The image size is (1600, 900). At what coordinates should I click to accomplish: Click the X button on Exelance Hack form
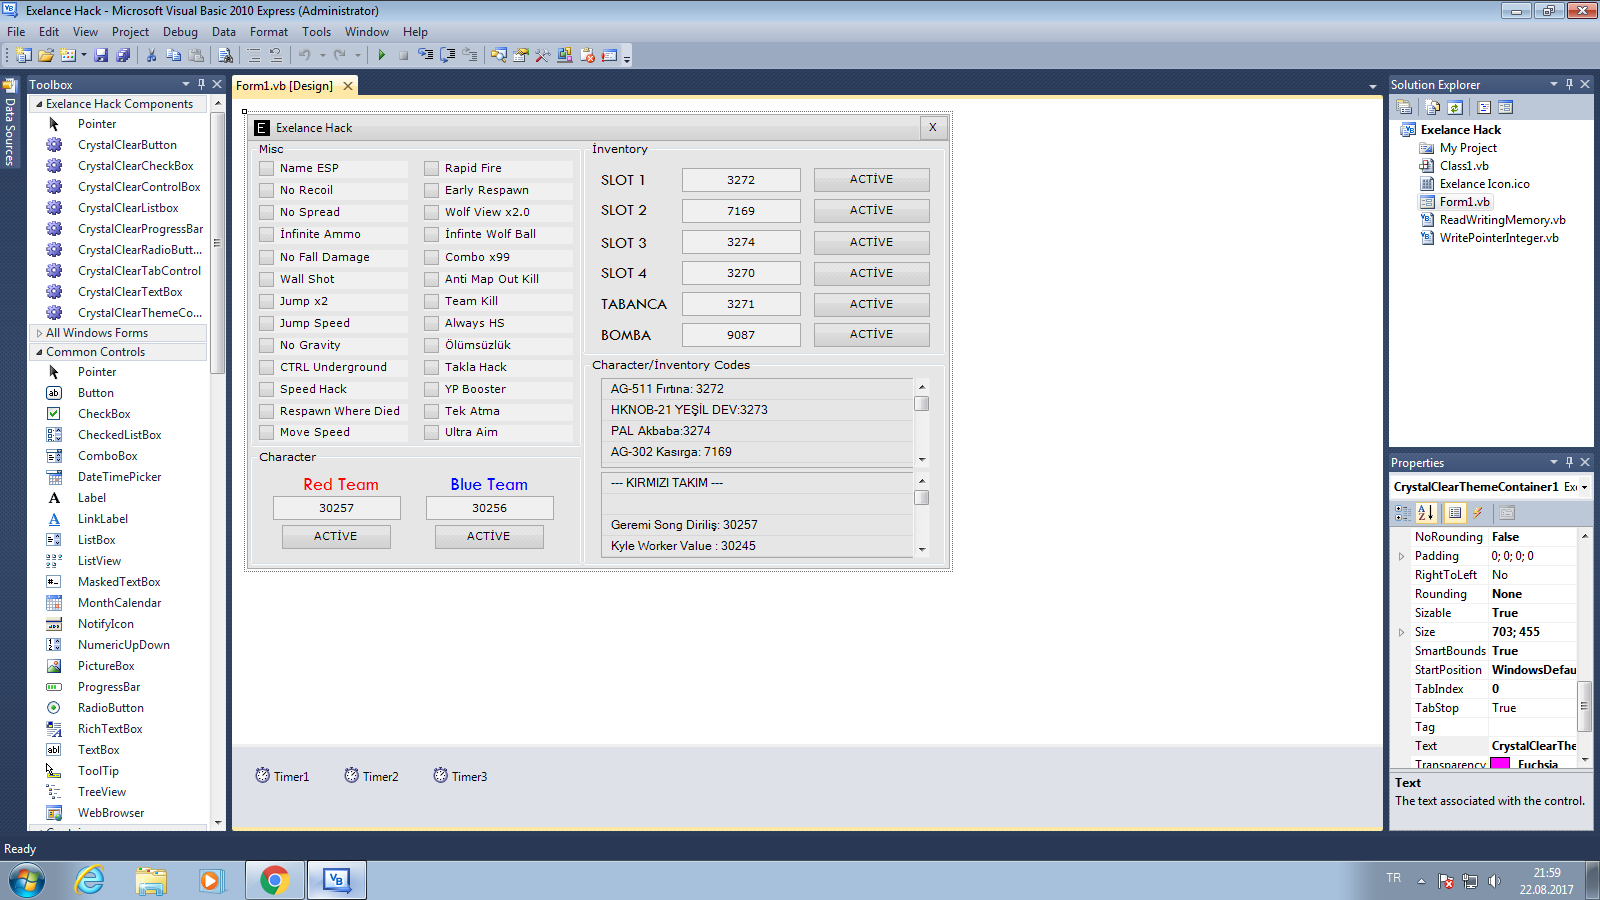coord(933,127)
